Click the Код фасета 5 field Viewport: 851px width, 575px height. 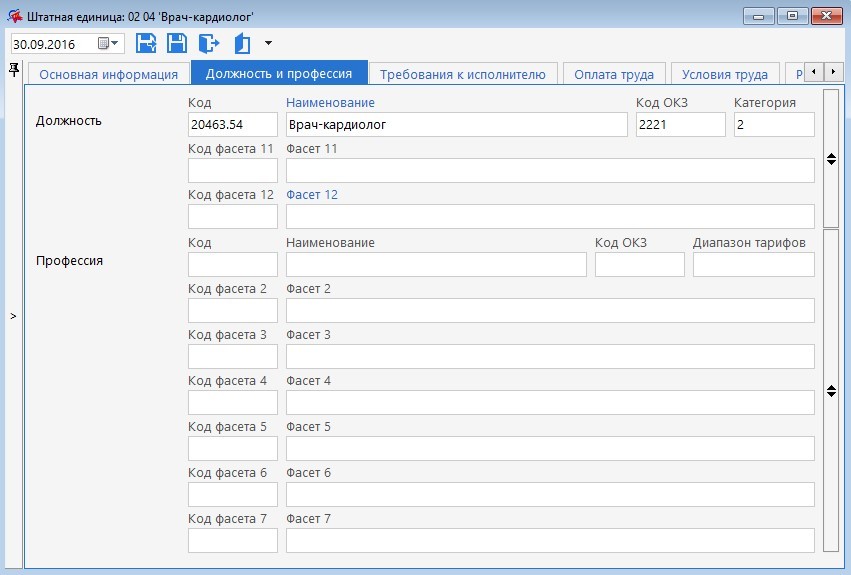pyautogui.click(x=233, y=448)
